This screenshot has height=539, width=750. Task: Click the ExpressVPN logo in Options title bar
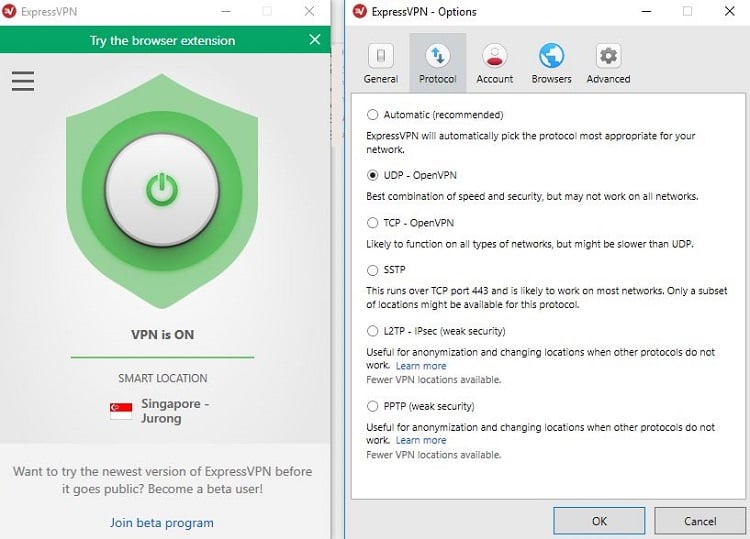pos(360,11)
